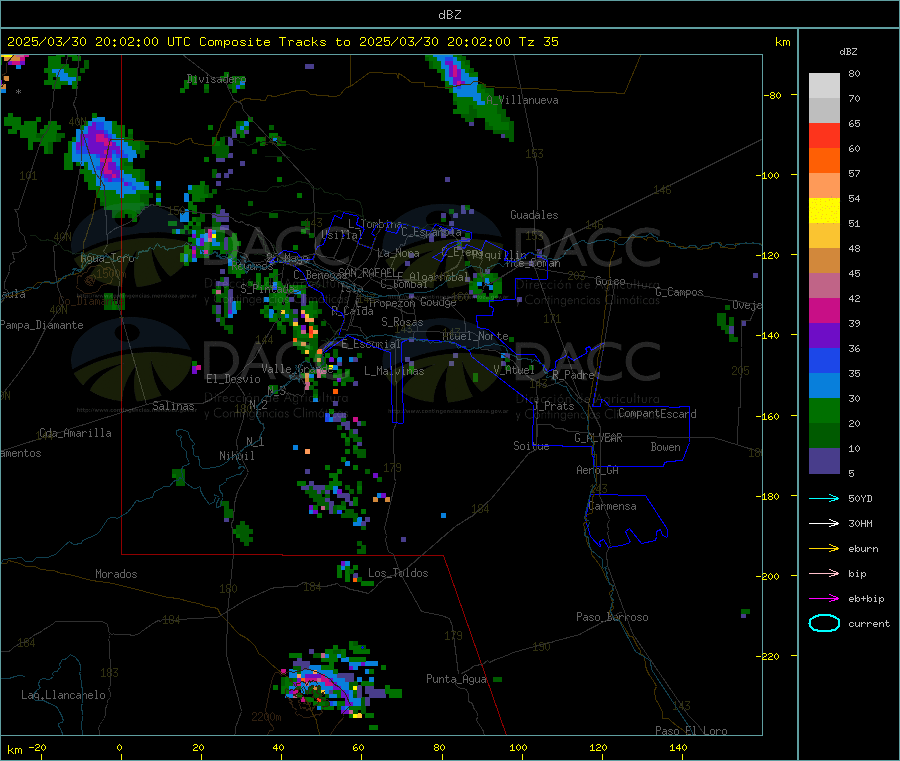Screen dimensions: 900x761
Task: Click the G_ALVEAR map label
Action: tap(598, 438)
